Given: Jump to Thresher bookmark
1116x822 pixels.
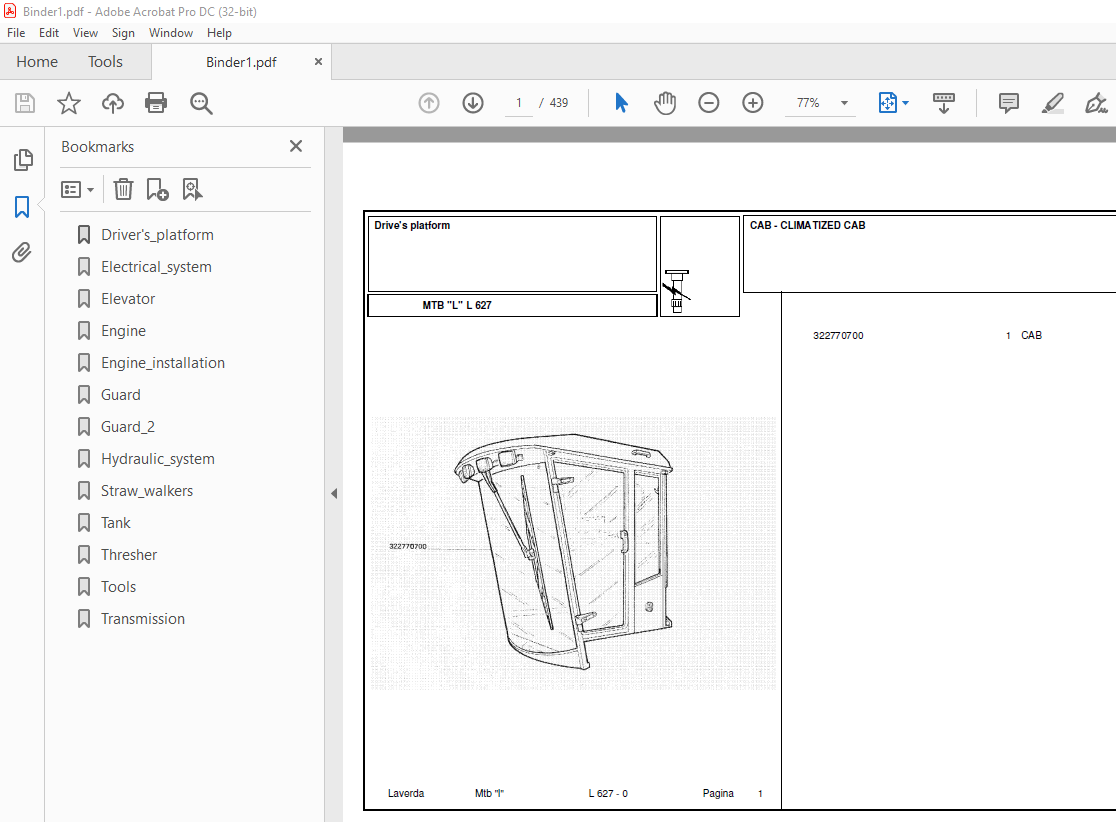Looking at the screenshot, I should point(129,555).
